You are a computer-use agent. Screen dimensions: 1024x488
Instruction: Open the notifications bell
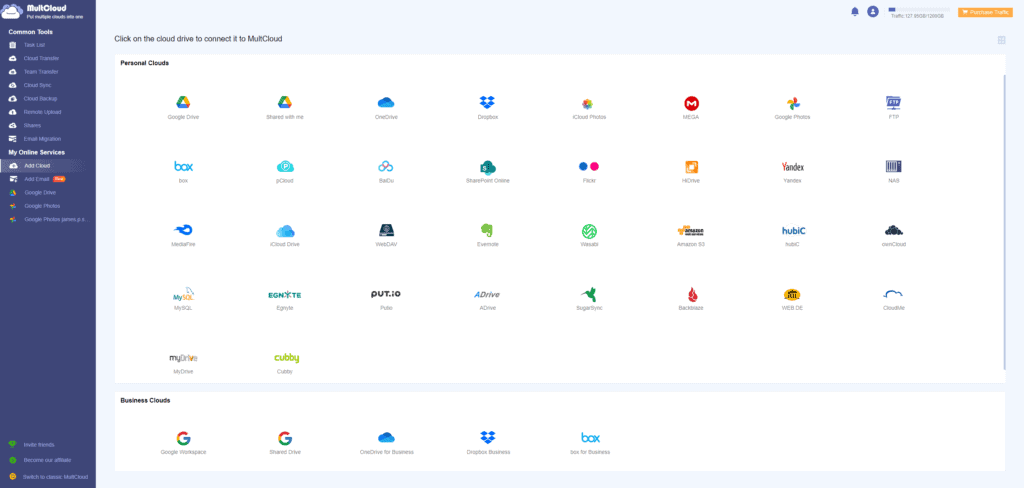855,12
